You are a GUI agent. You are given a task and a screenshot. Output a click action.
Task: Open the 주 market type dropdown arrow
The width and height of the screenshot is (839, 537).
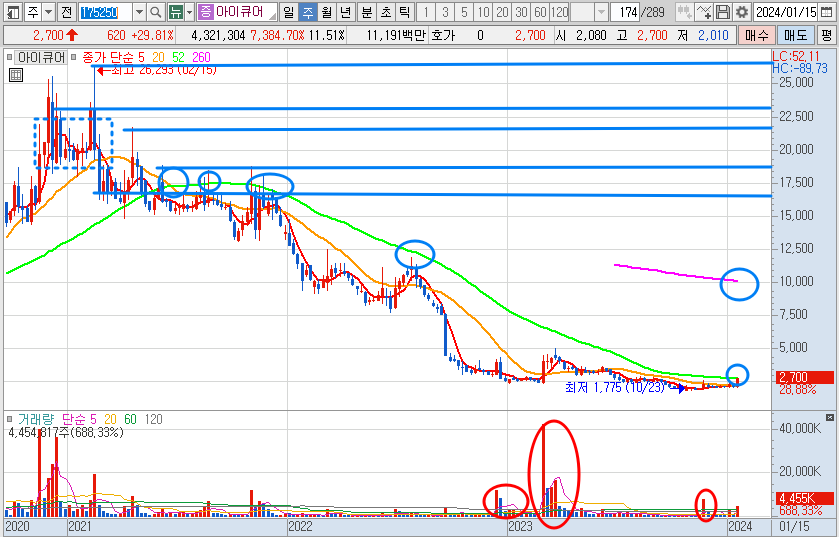[49, 12]
